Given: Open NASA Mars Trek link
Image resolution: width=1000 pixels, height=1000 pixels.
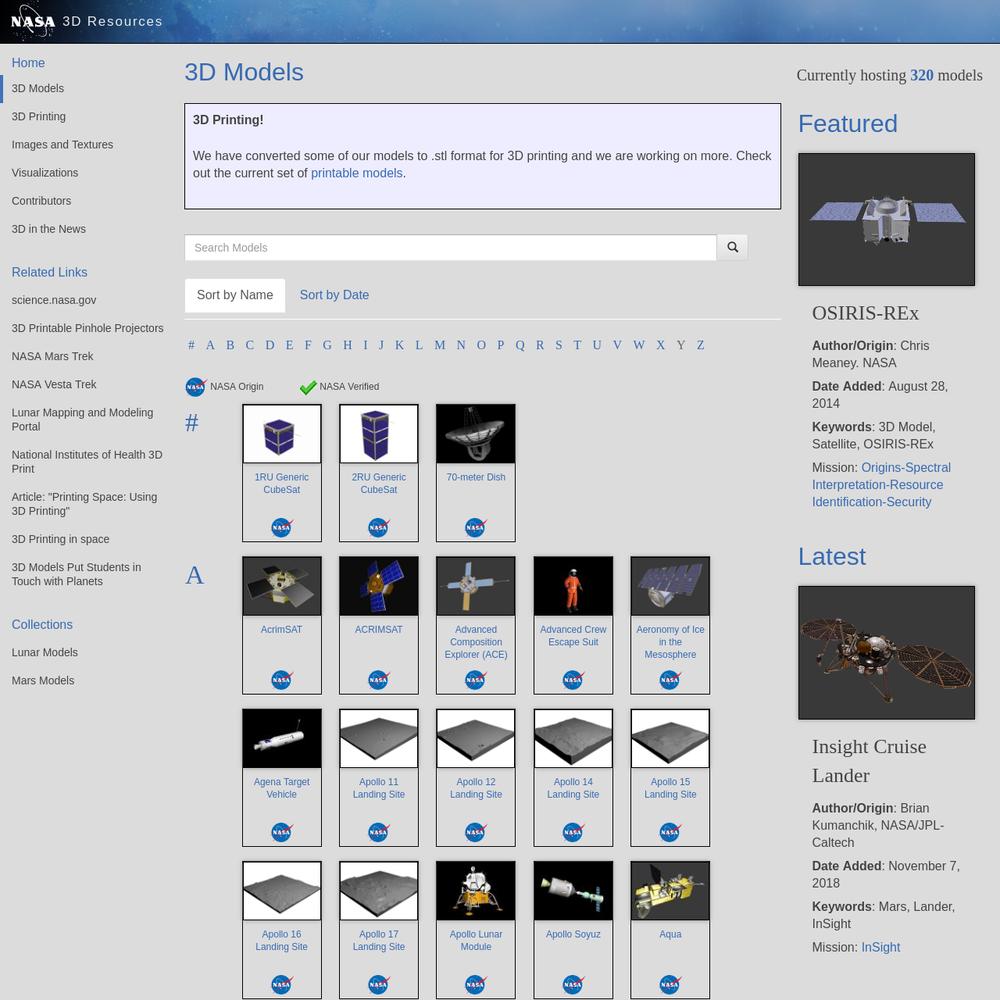Looking at the screenshot, I should [52, 357].
